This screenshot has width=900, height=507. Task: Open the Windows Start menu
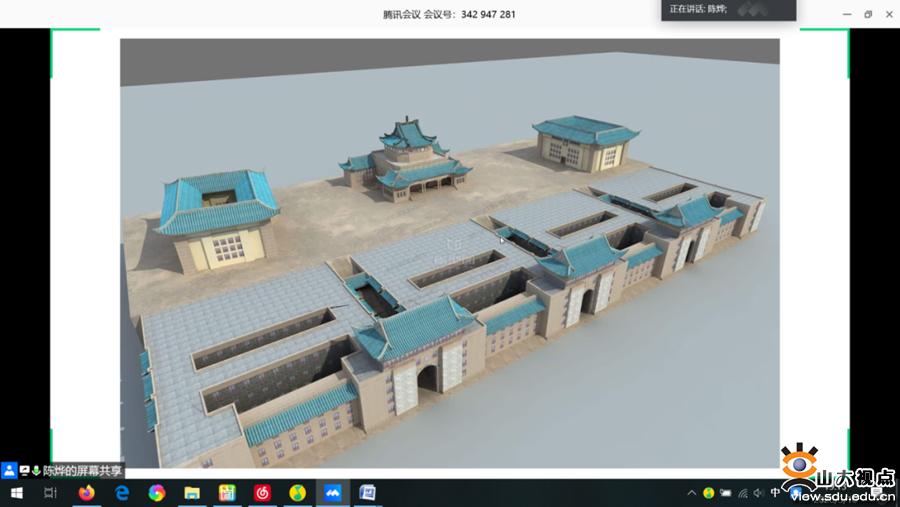tap(15, 493)
